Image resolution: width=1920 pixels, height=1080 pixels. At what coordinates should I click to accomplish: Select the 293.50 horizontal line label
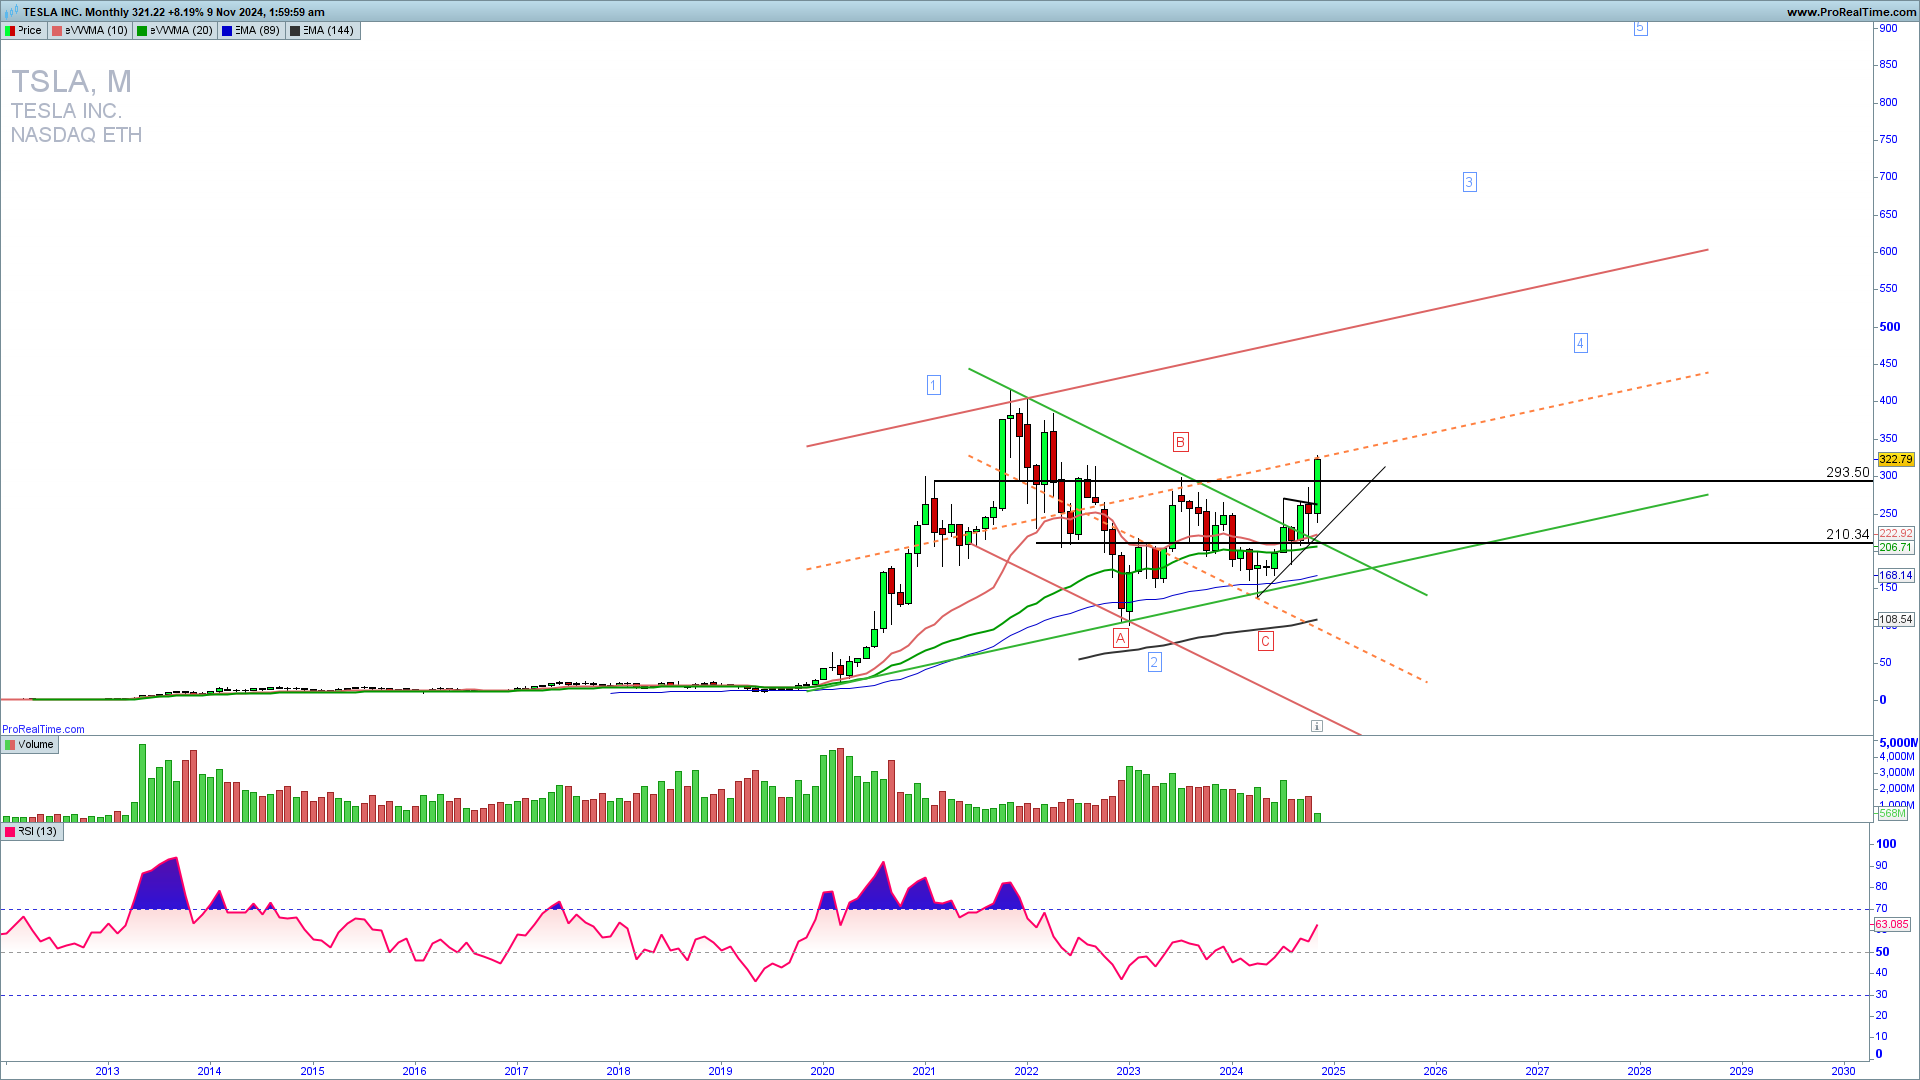tap(1847, 472)
